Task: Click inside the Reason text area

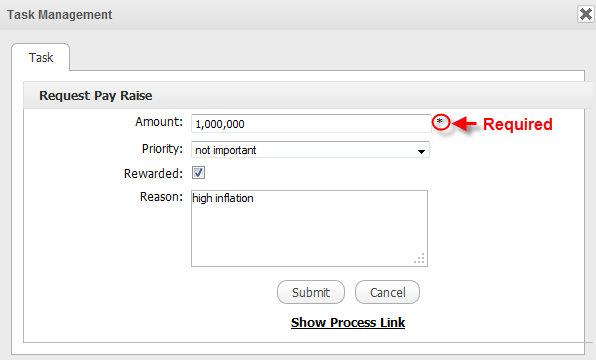Action: tap(309, 228)
